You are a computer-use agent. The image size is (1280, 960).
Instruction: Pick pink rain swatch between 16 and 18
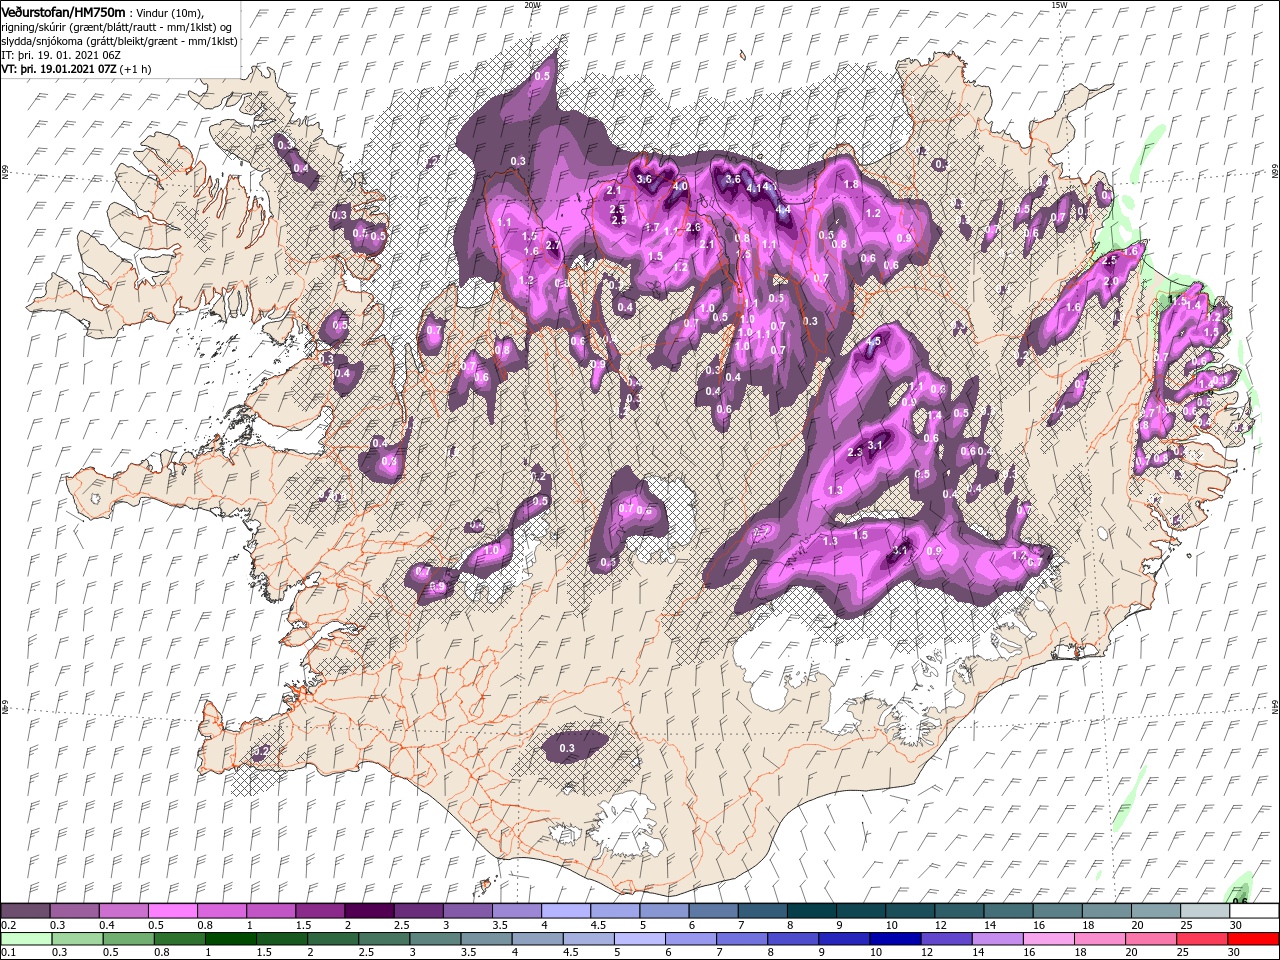point(1047,939)
